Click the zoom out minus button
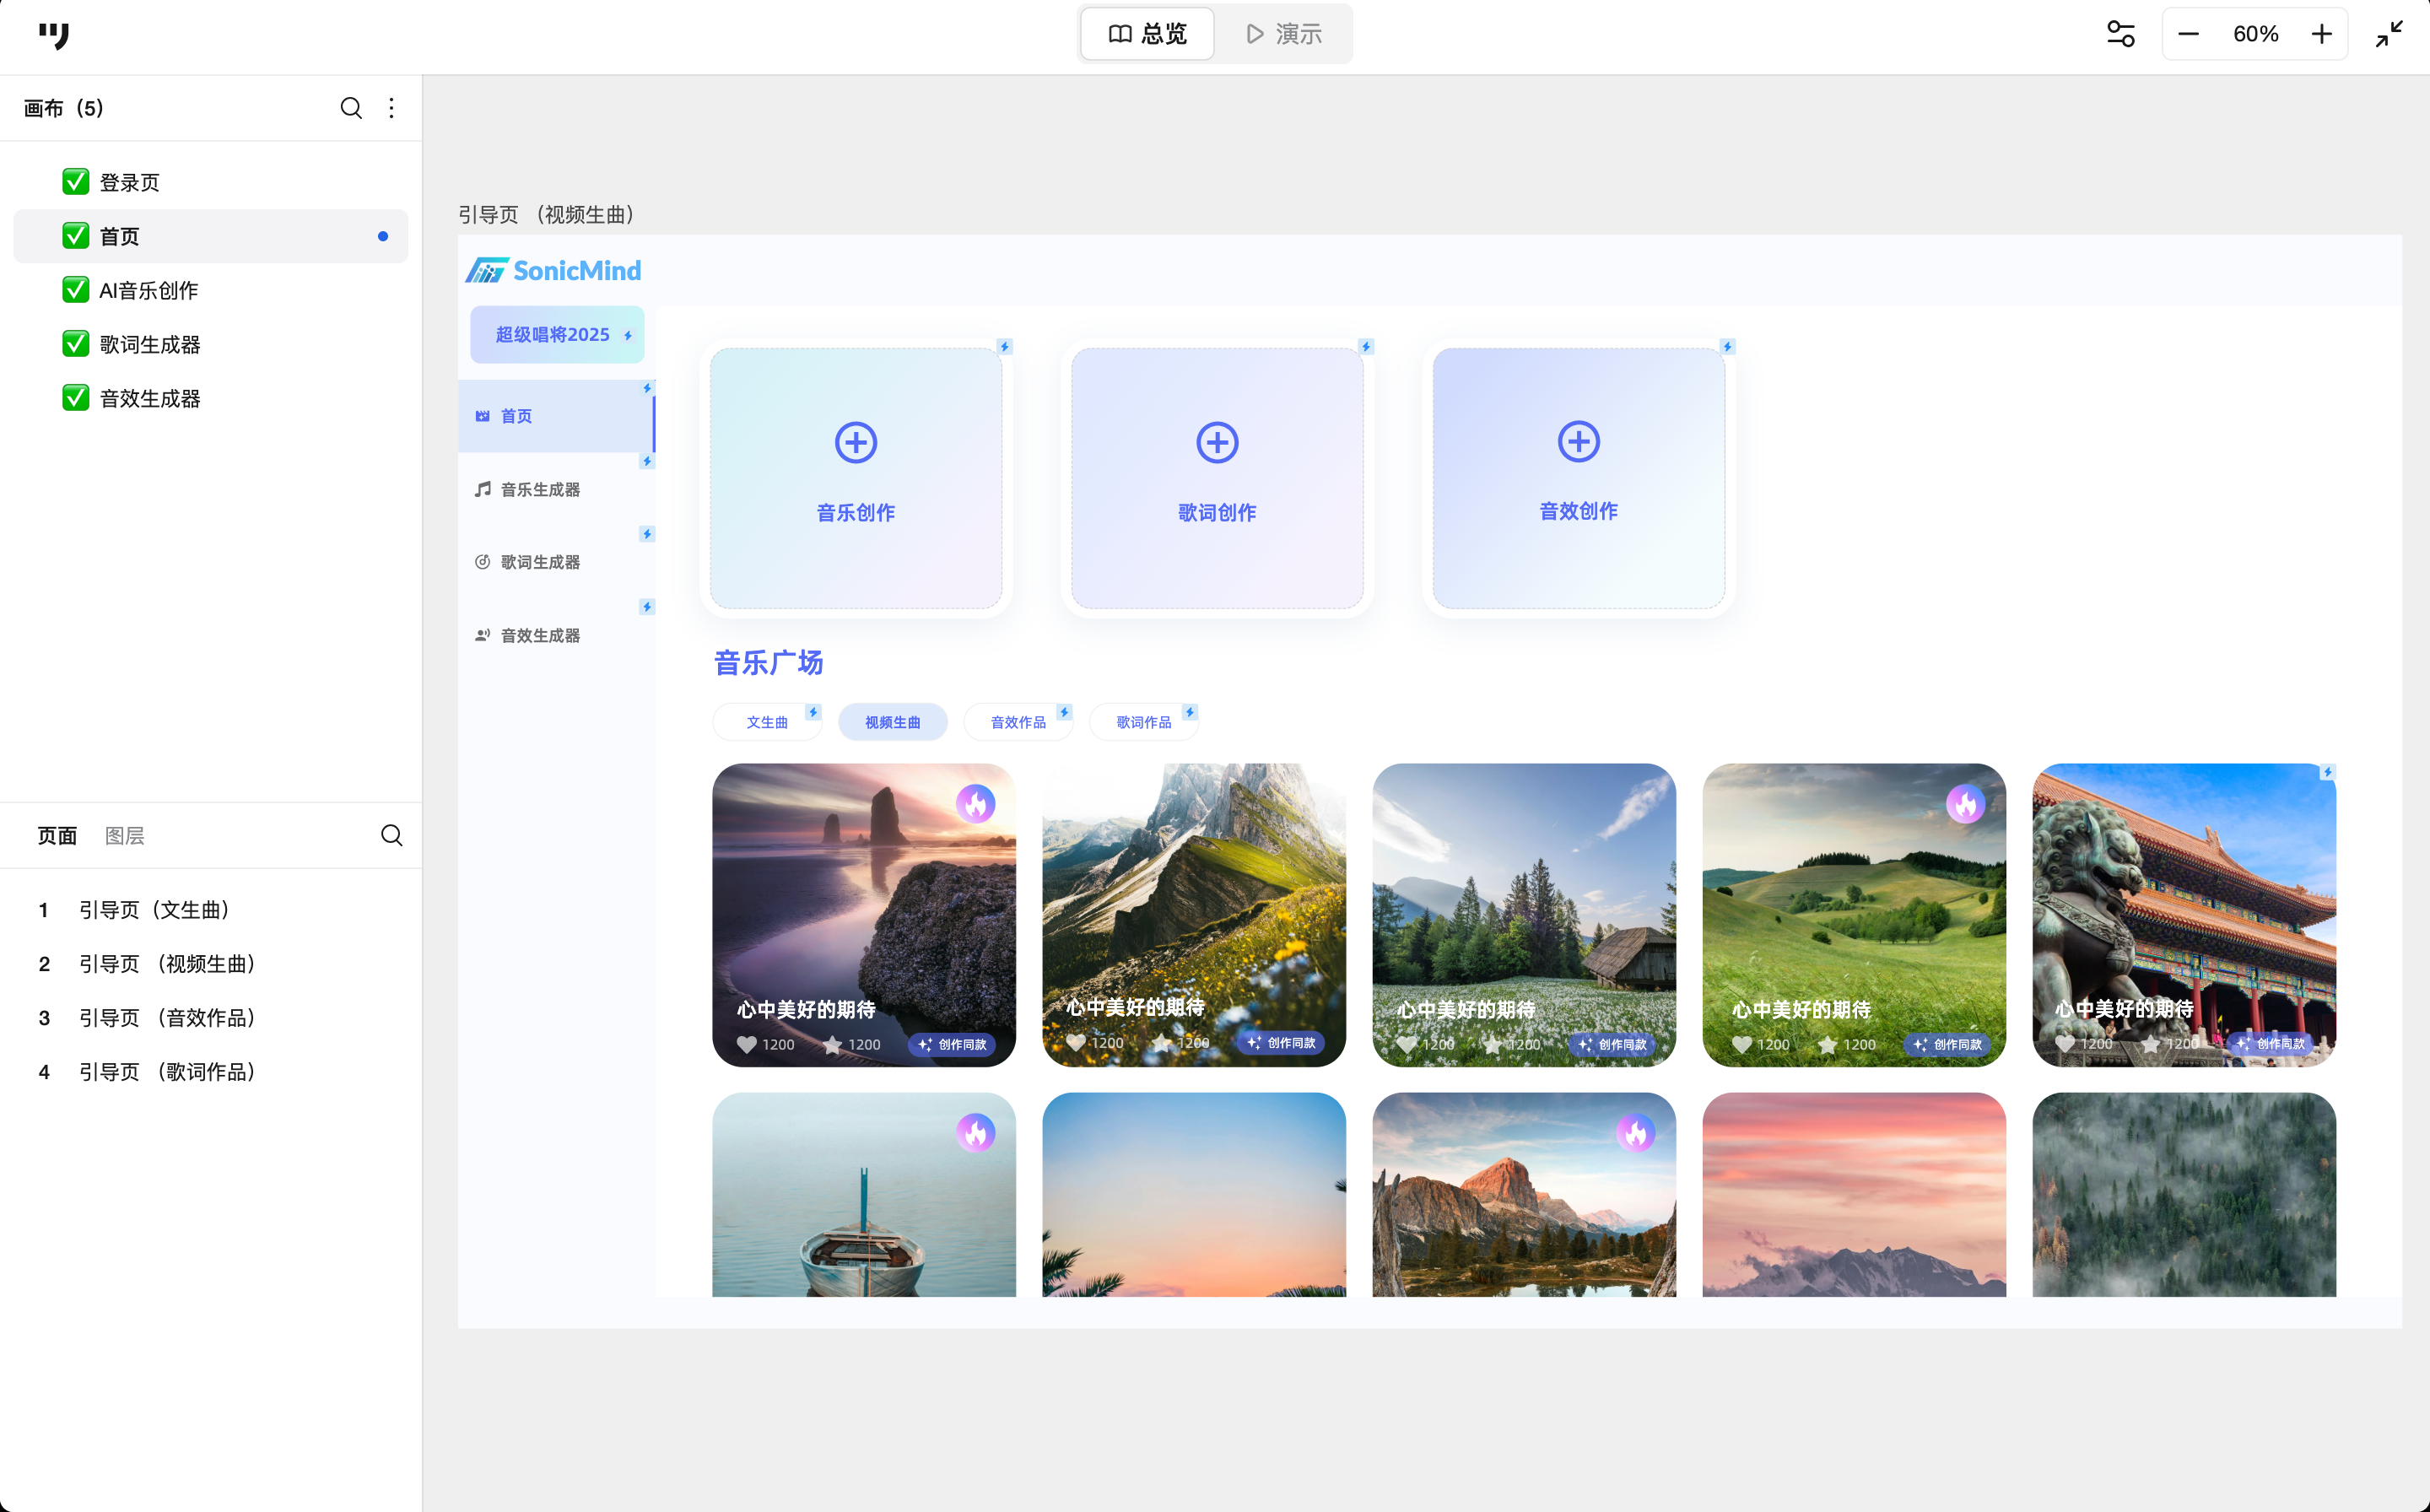 [x=2188, y=34]
